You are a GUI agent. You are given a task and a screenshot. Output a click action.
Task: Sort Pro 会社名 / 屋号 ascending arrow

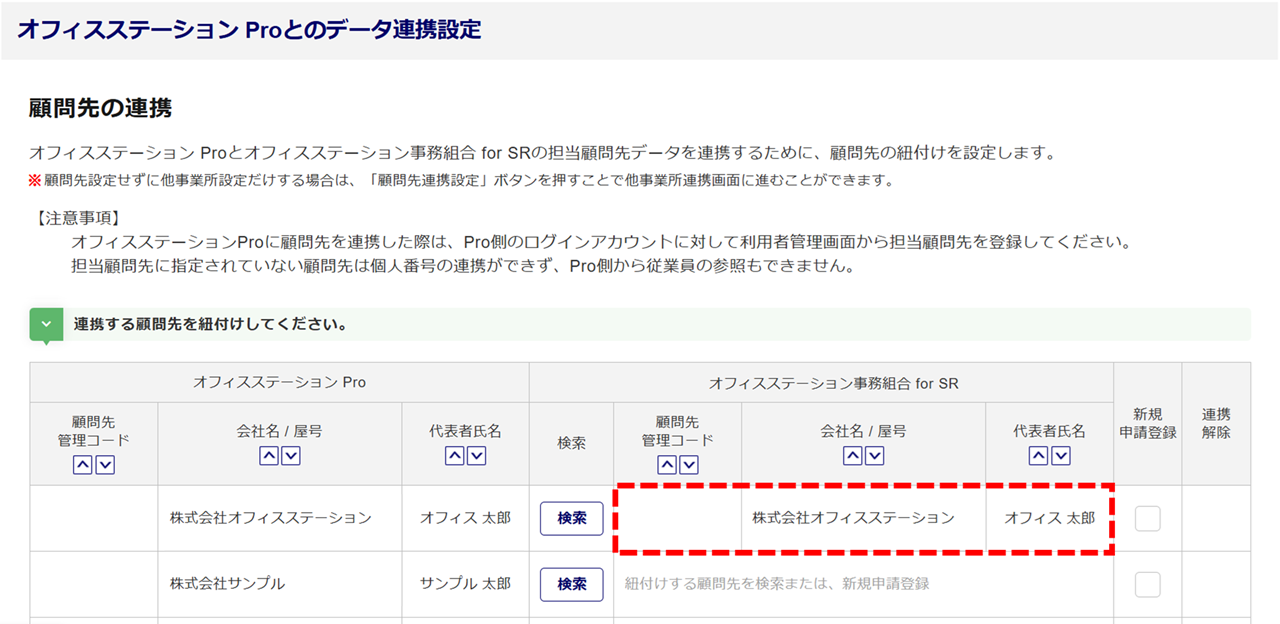coord(268,456)
